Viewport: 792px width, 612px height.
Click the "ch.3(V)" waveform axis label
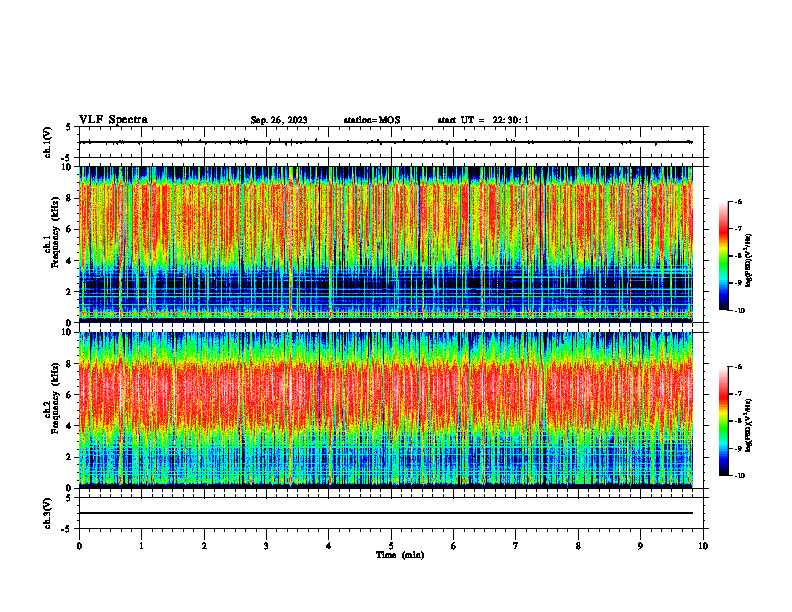click(48, 513)
